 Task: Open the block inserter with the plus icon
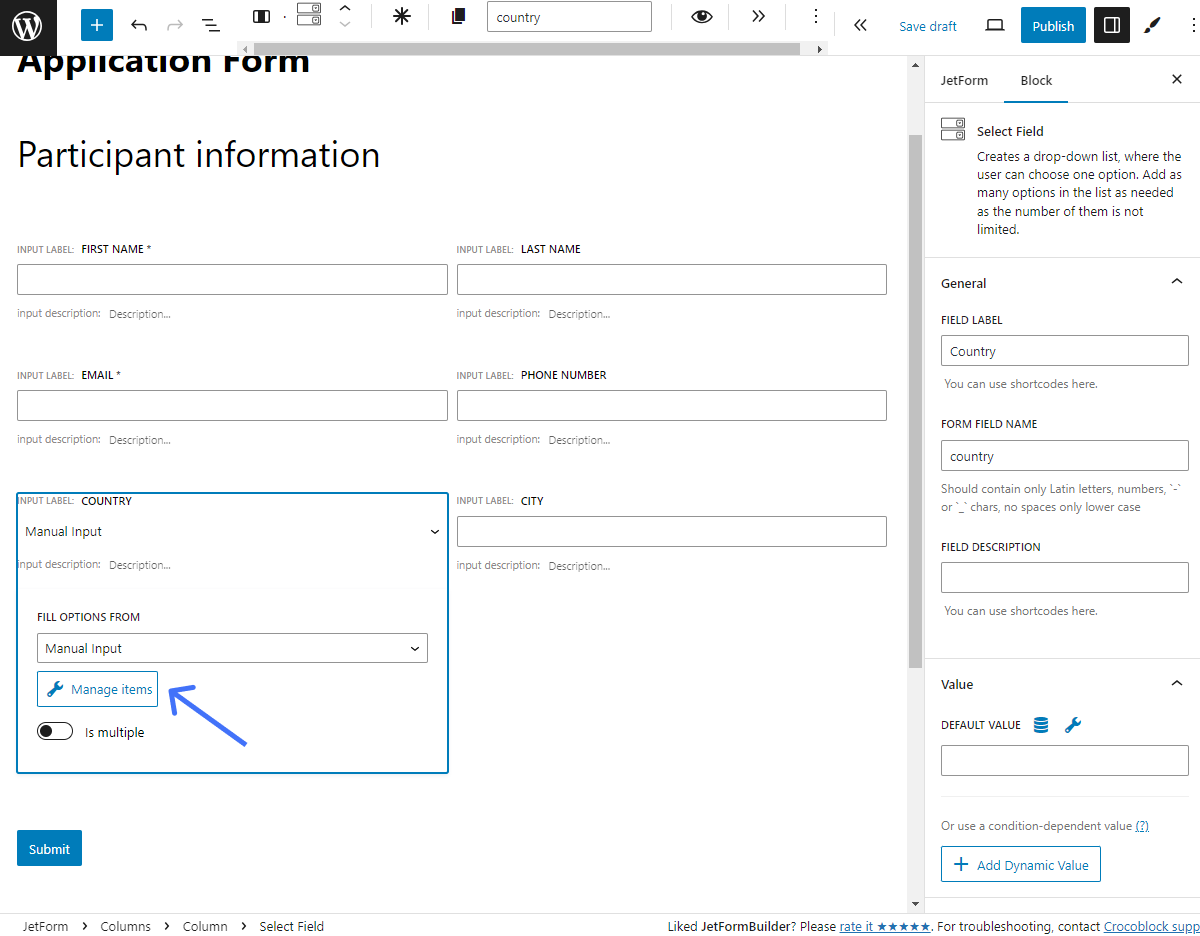tap(96, 24)
